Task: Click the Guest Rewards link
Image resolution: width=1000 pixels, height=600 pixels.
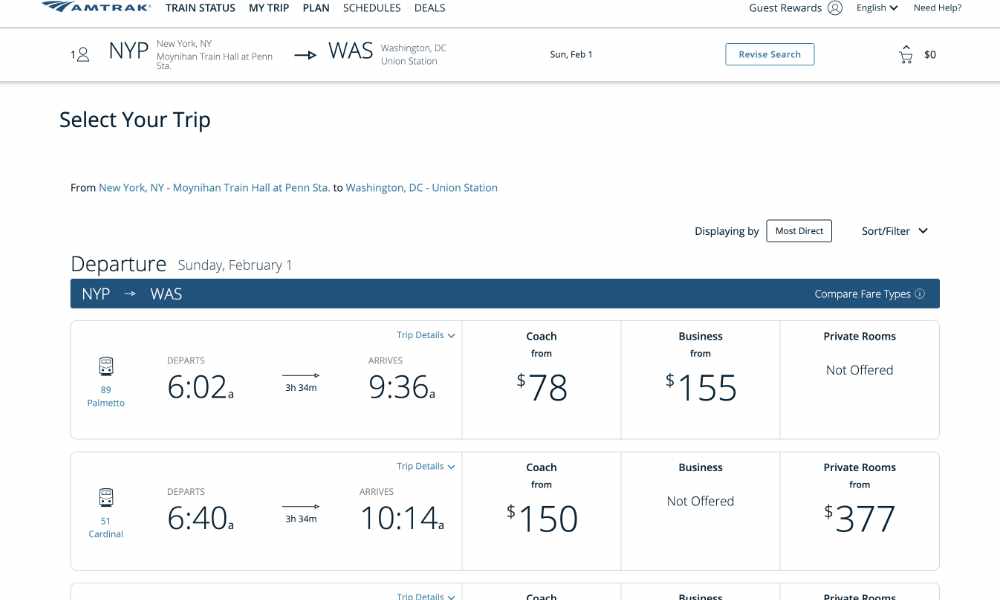Action: [x=785, y=8]
